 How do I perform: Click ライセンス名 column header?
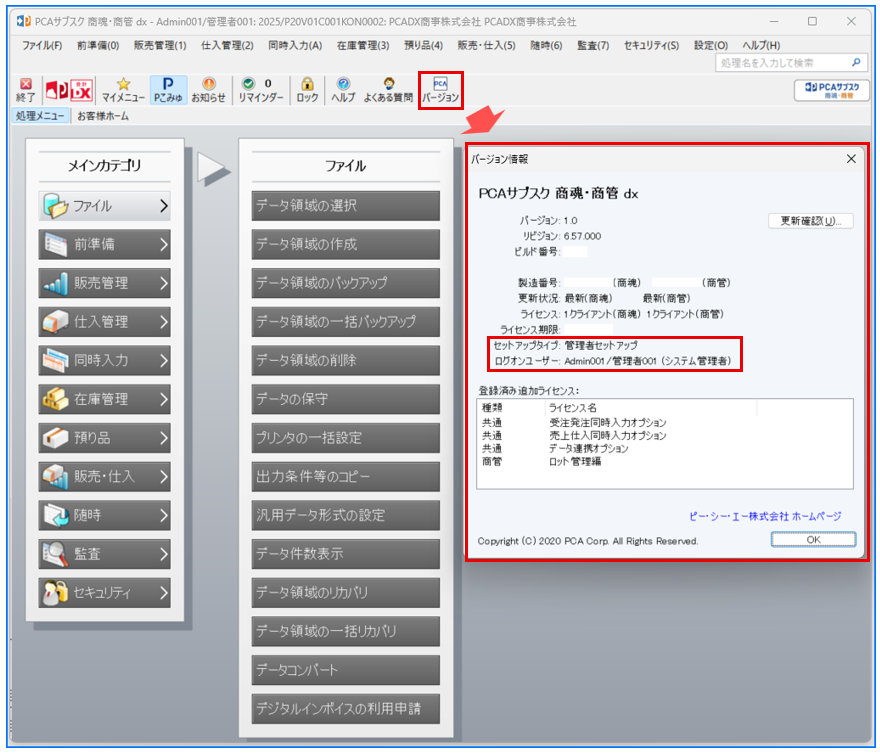[x=650, y=408]
